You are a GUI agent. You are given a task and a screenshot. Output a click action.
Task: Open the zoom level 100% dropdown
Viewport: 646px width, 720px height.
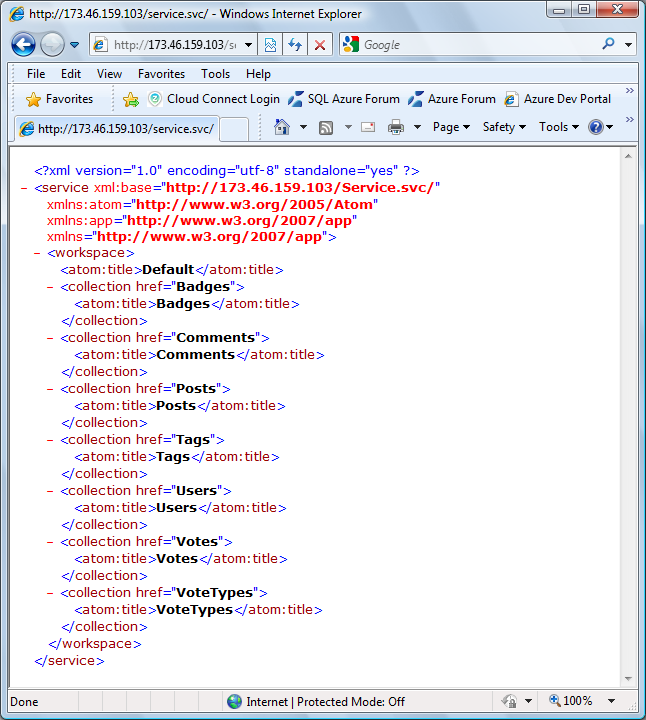(612, 701)
